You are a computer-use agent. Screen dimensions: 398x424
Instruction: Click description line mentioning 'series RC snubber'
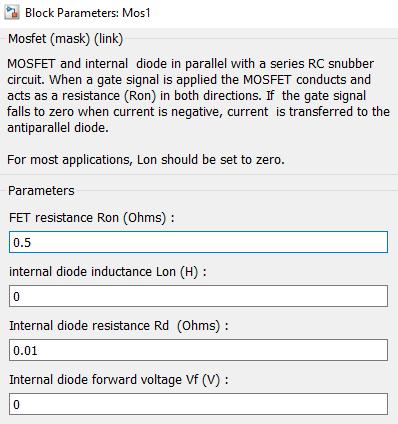coord(190,64)
